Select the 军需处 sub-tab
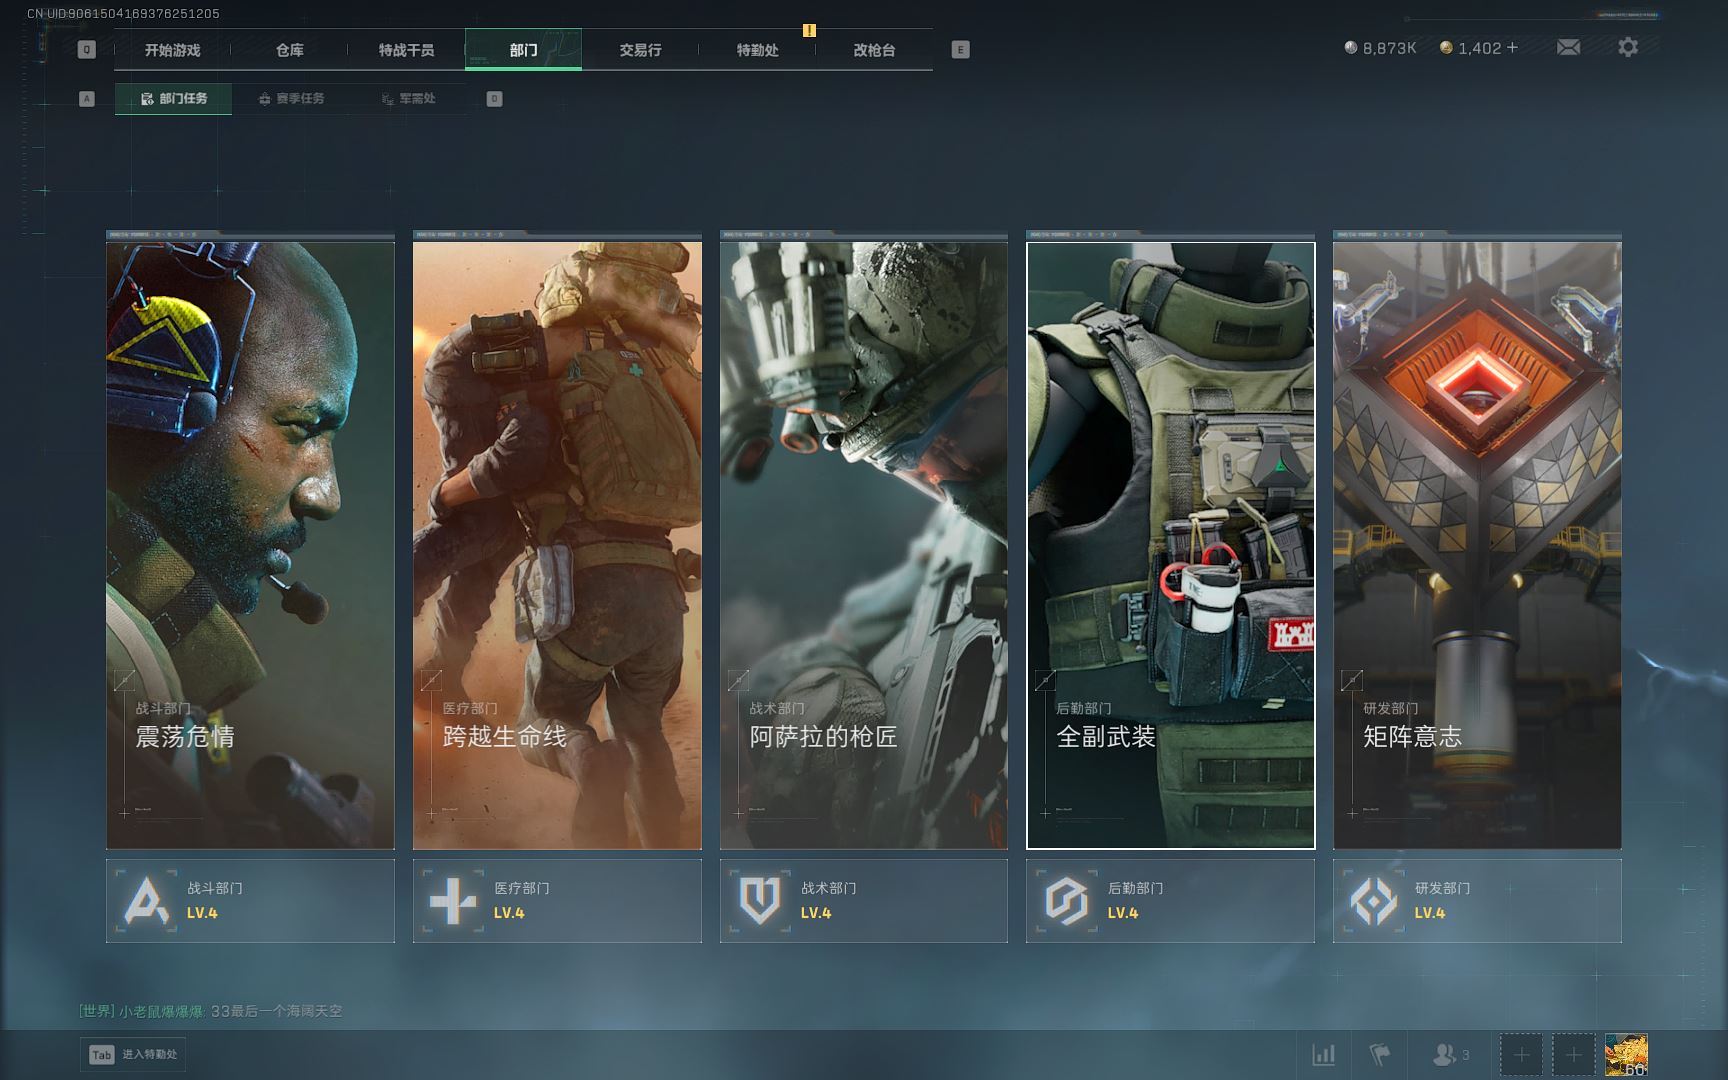1728x1080 pixels. click(408, 98)
